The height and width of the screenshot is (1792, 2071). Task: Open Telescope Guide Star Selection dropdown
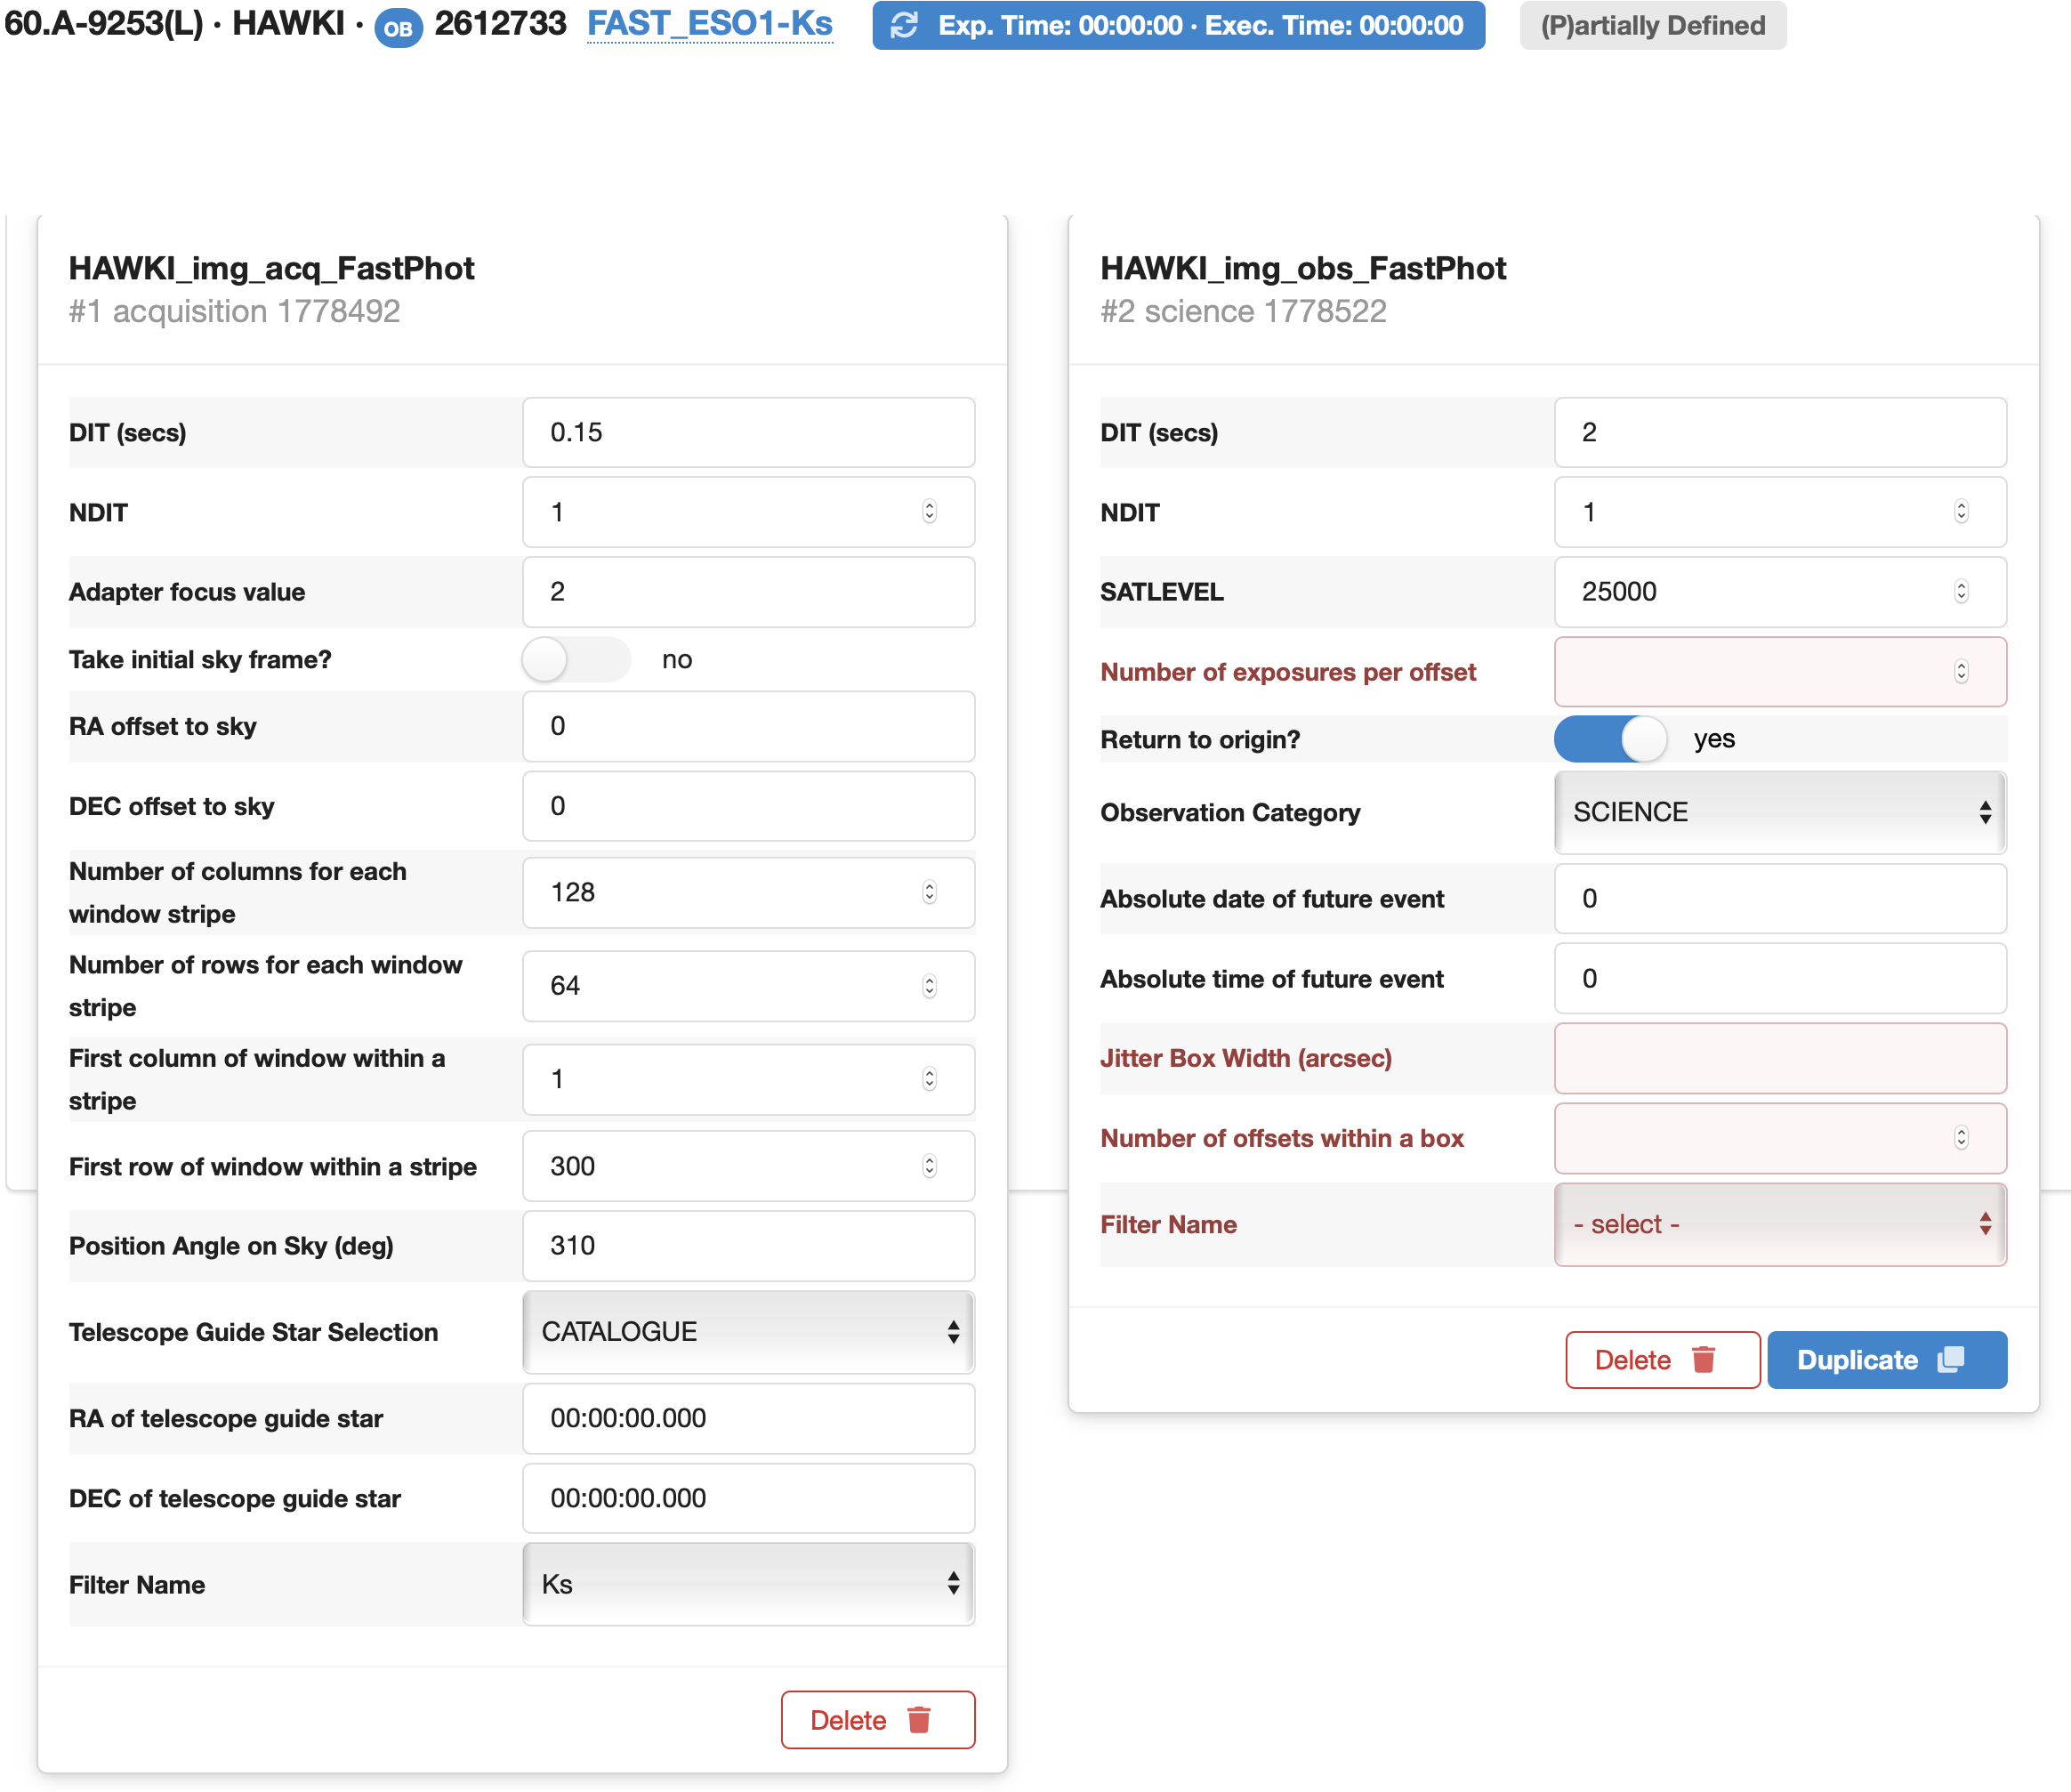pyautogui.click(x=748, y=1332)
